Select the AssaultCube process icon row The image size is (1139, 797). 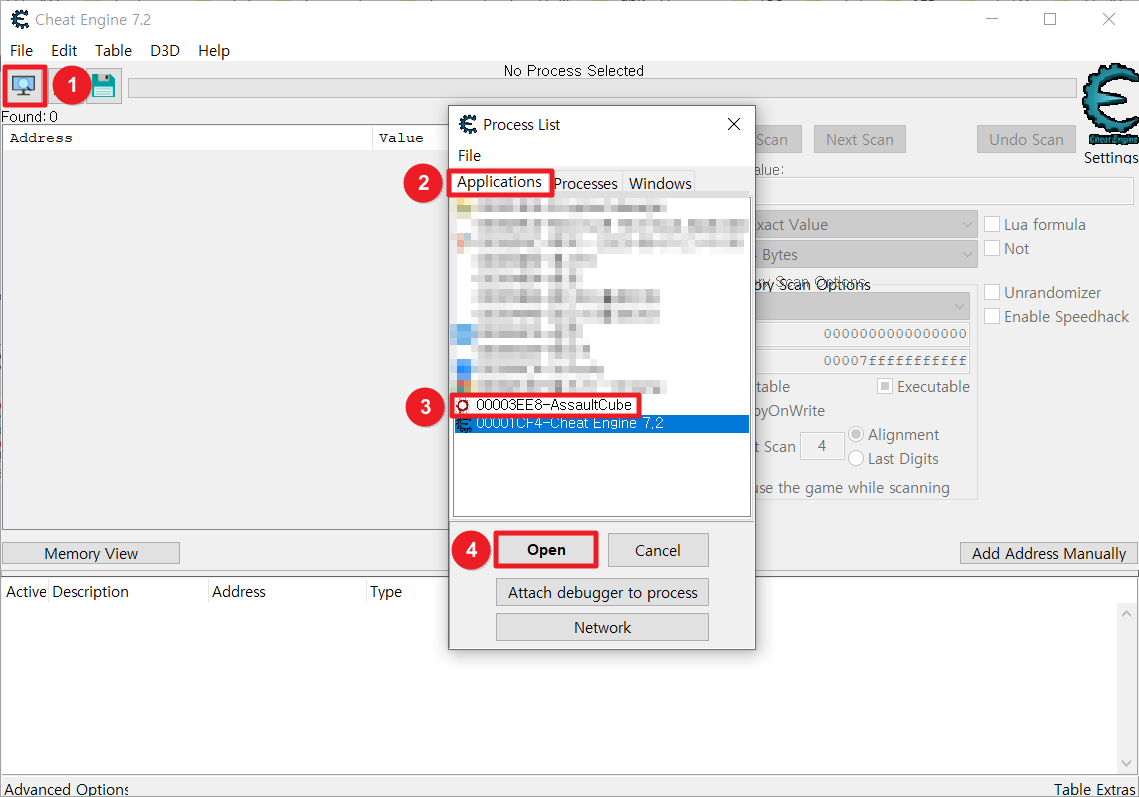[x=546, y=405]
